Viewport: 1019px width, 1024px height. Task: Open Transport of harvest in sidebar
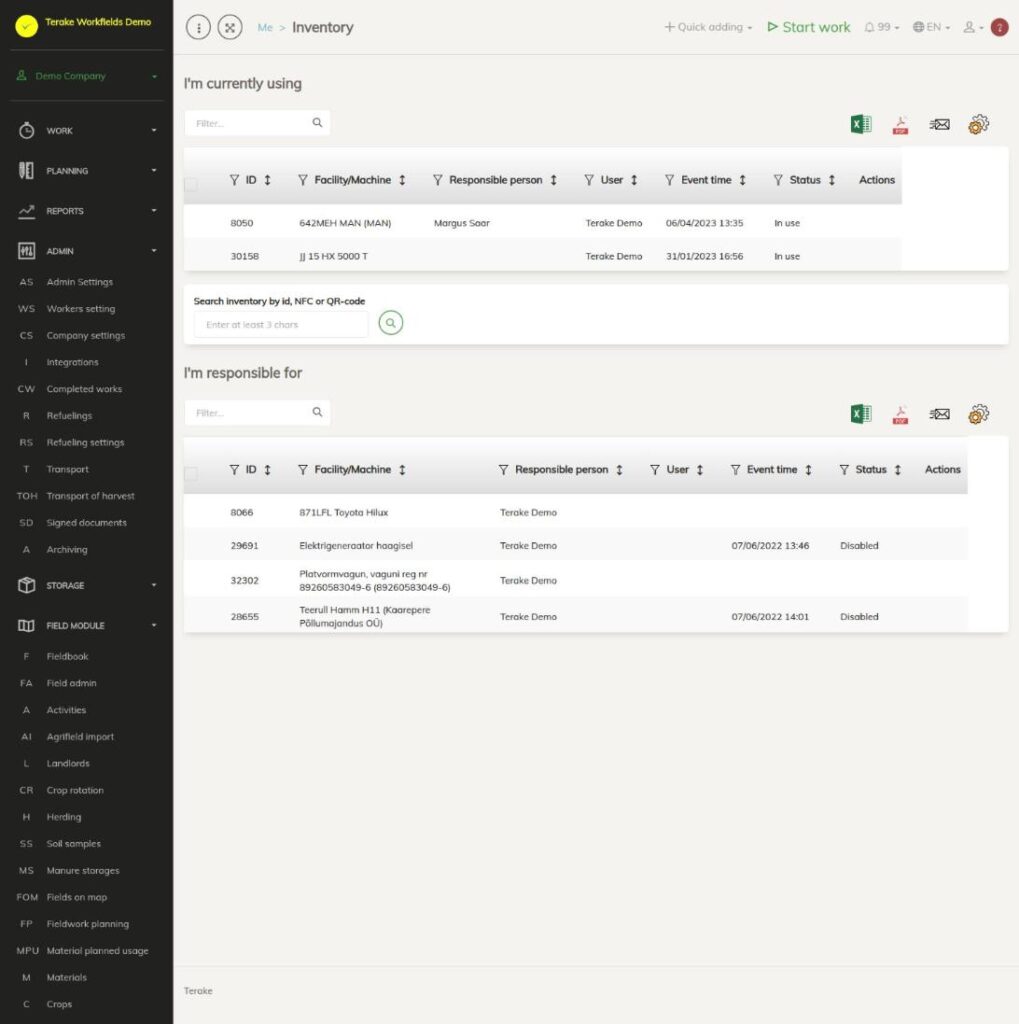tap(90, 496)
